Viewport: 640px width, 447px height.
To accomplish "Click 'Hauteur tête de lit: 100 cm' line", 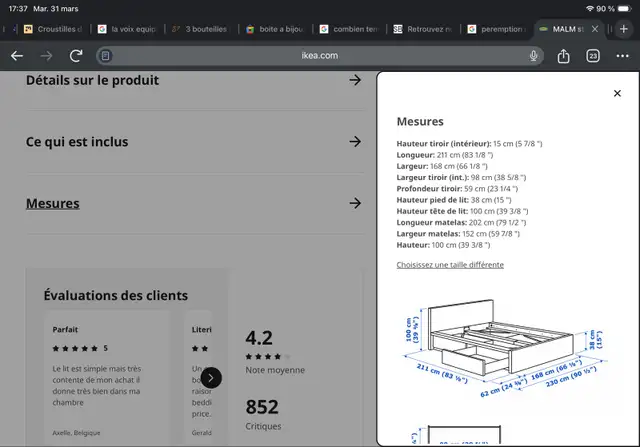I will point(462,211).
